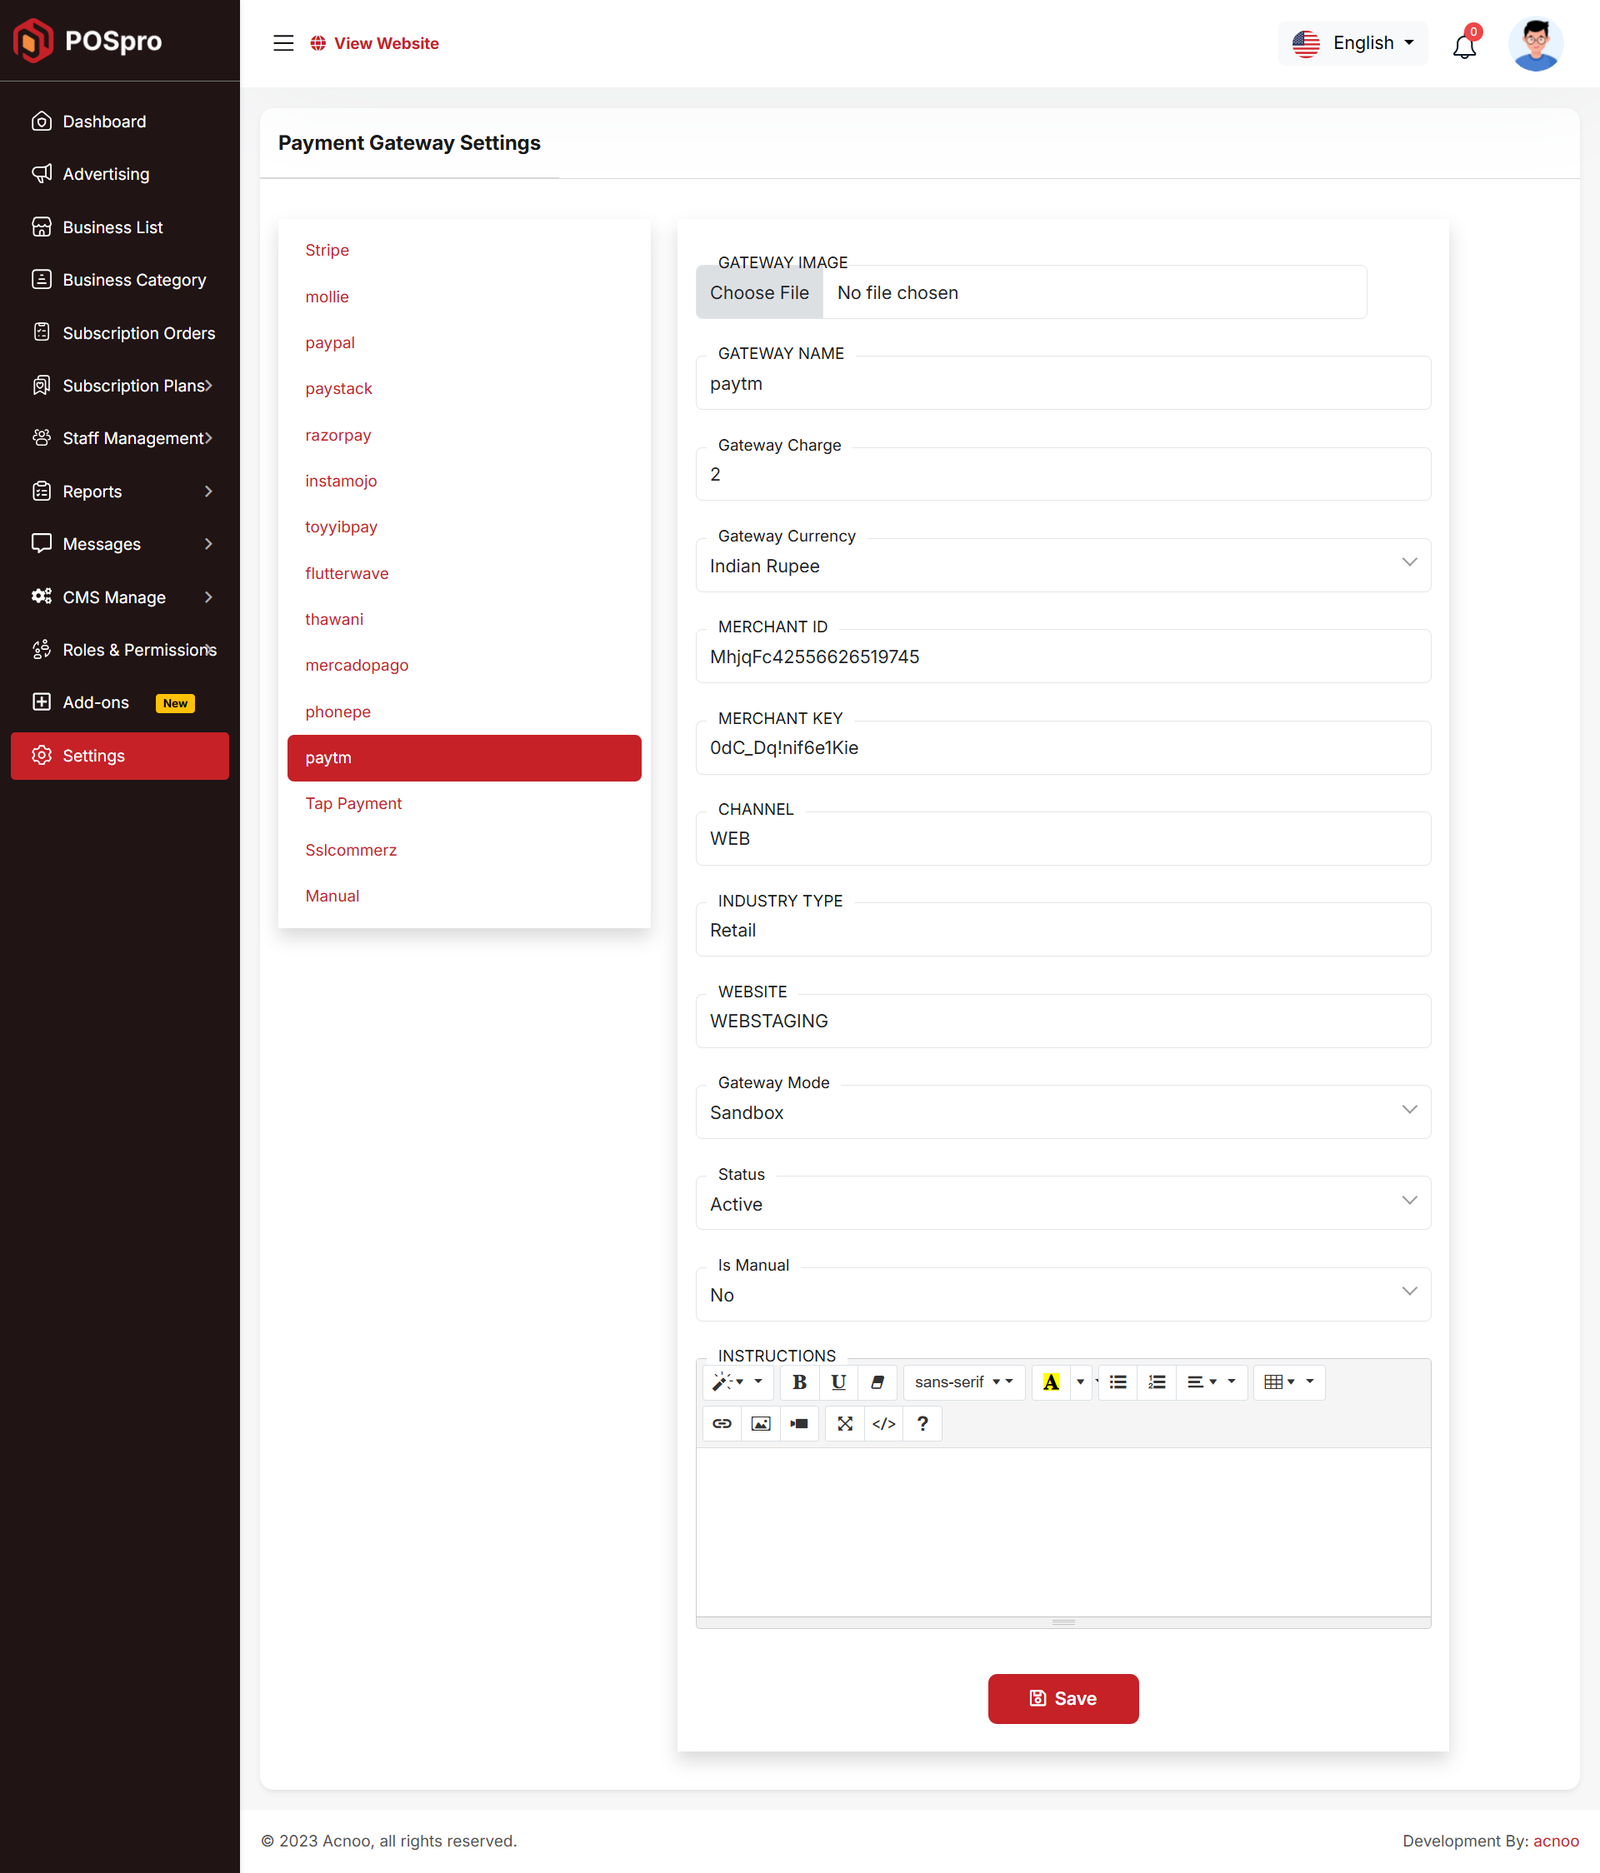Open the Gateway Currency dropdown
The height and width of the screenshot is (1873, 1600).
(1062, 566)
